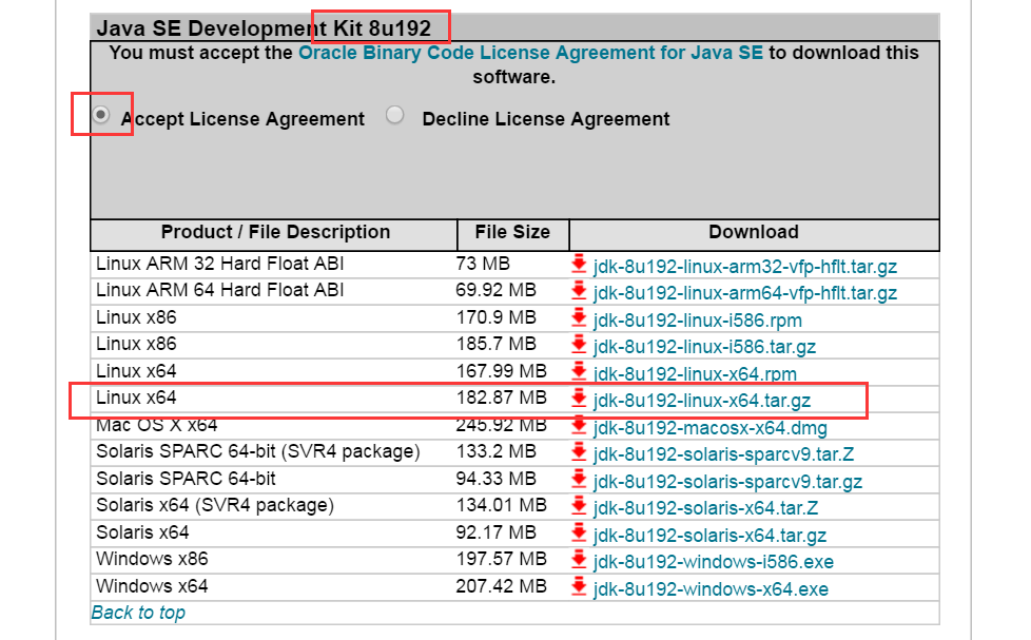1031x640 pixels.
Task: Click Linux ARM 64 Hard Float ABI description
Action: [220, 290]
